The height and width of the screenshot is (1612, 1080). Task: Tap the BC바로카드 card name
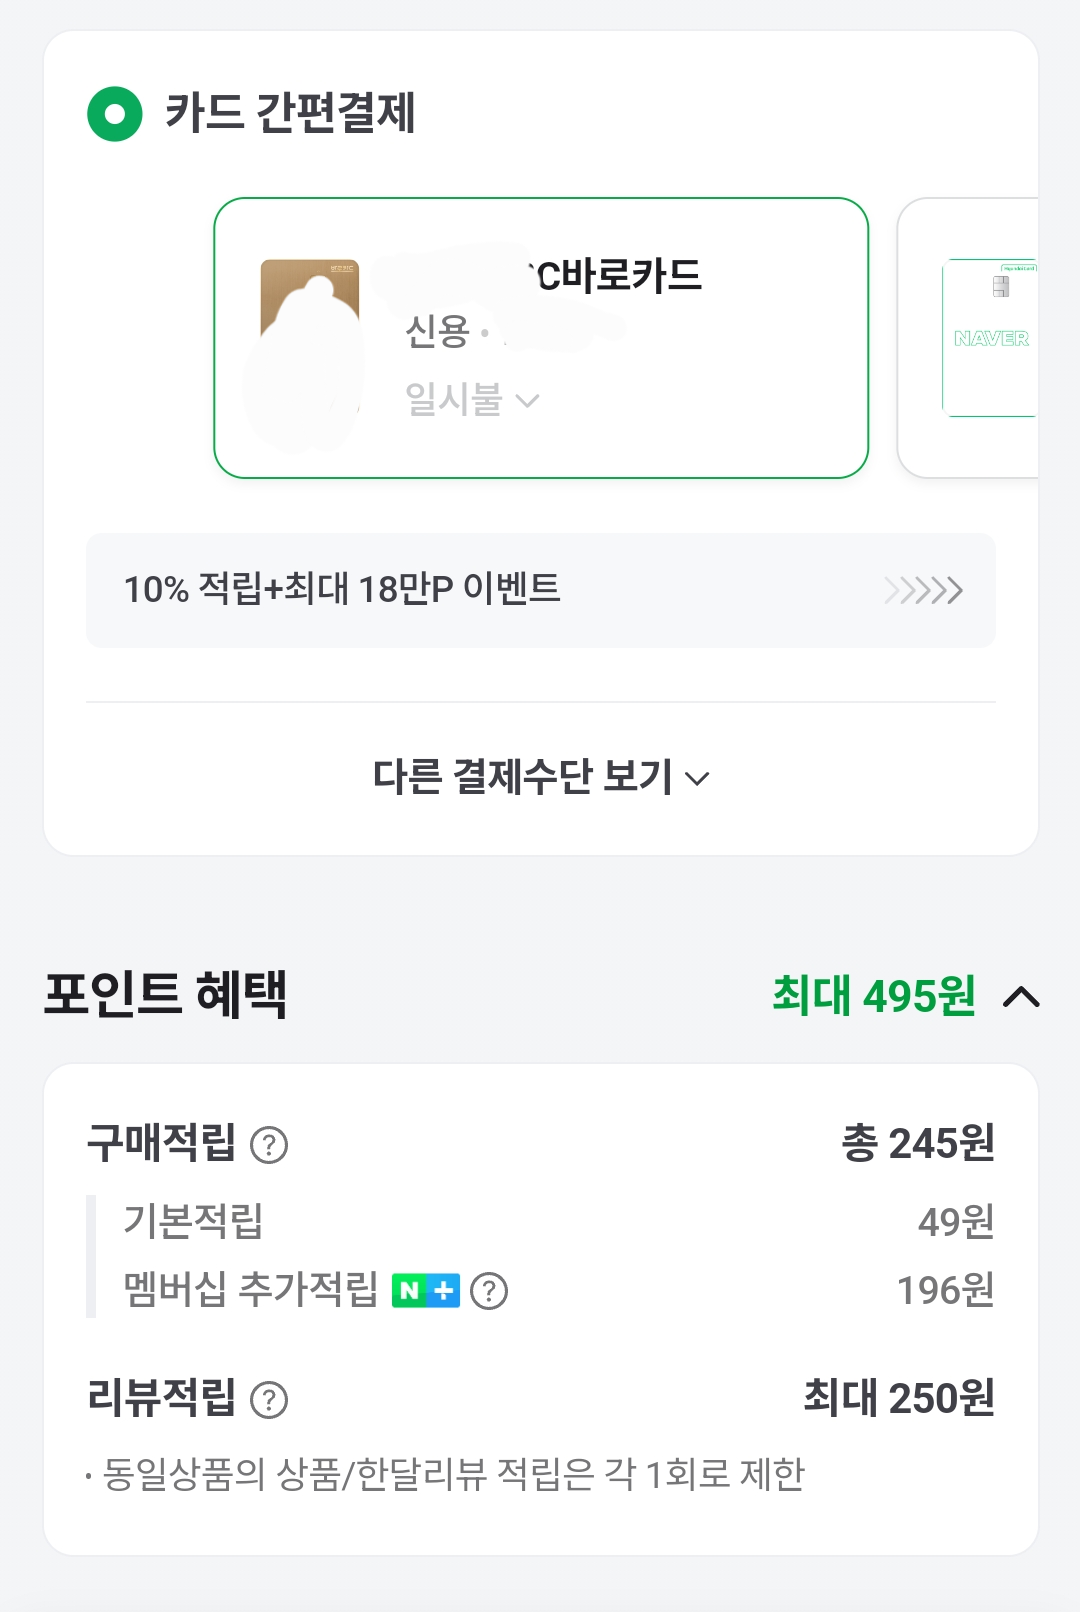coord(617,276)
